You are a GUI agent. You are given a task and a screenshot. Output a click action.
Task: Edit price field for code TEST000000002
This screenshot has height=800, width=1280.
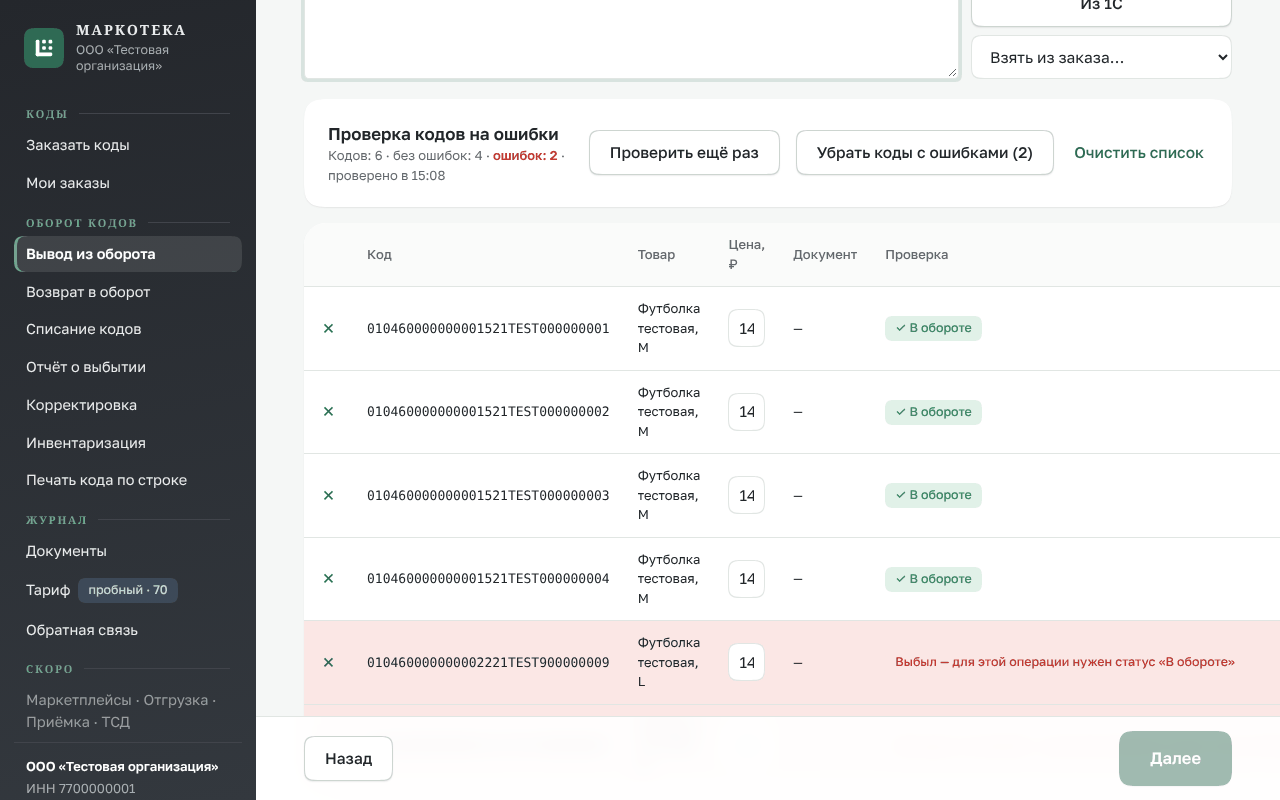[746, 412]
